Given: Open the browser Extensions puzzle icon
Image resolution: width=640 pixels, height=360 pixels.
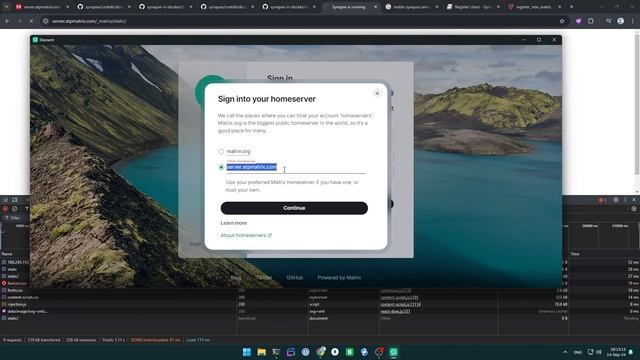Looking at the screenshot, I should pyautogui.click(x=591, y=21).
